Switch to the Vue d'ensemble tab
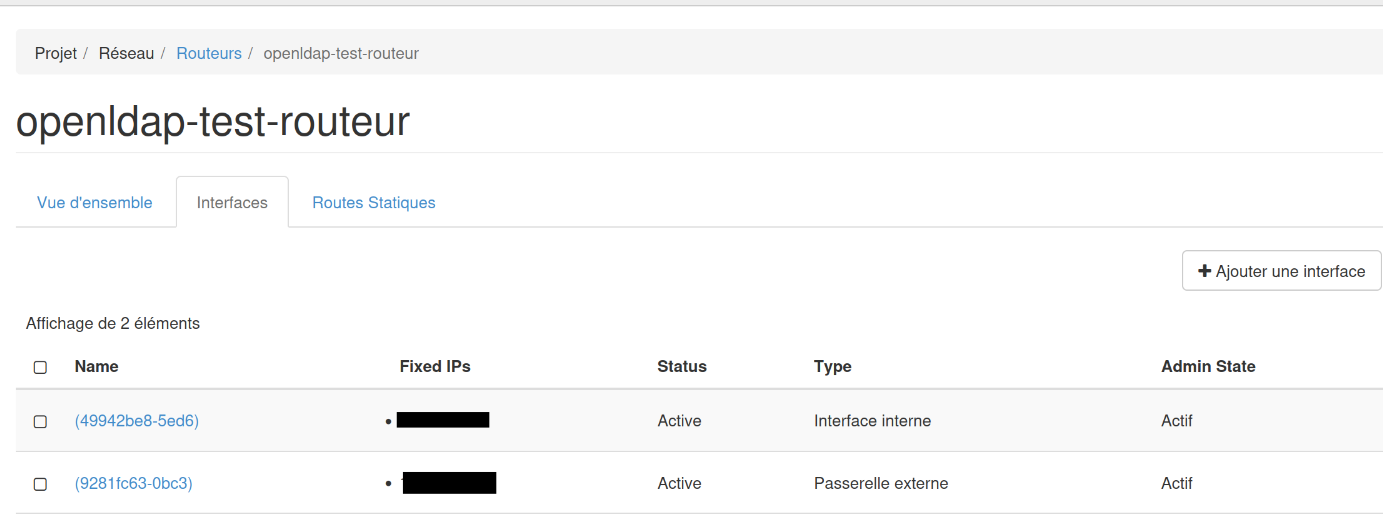 coord(95,203)
